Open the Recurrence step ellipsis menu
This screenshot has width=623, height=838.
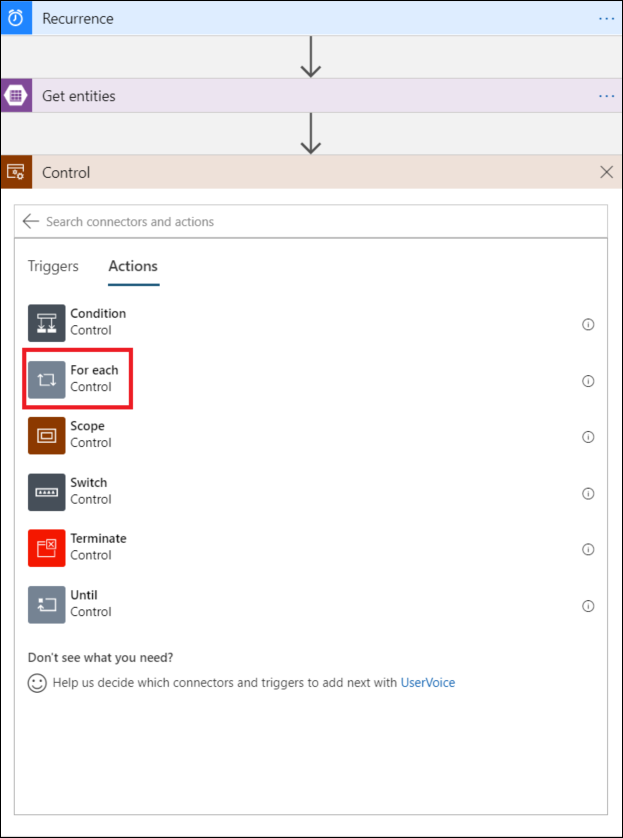(x=606, y=19)
